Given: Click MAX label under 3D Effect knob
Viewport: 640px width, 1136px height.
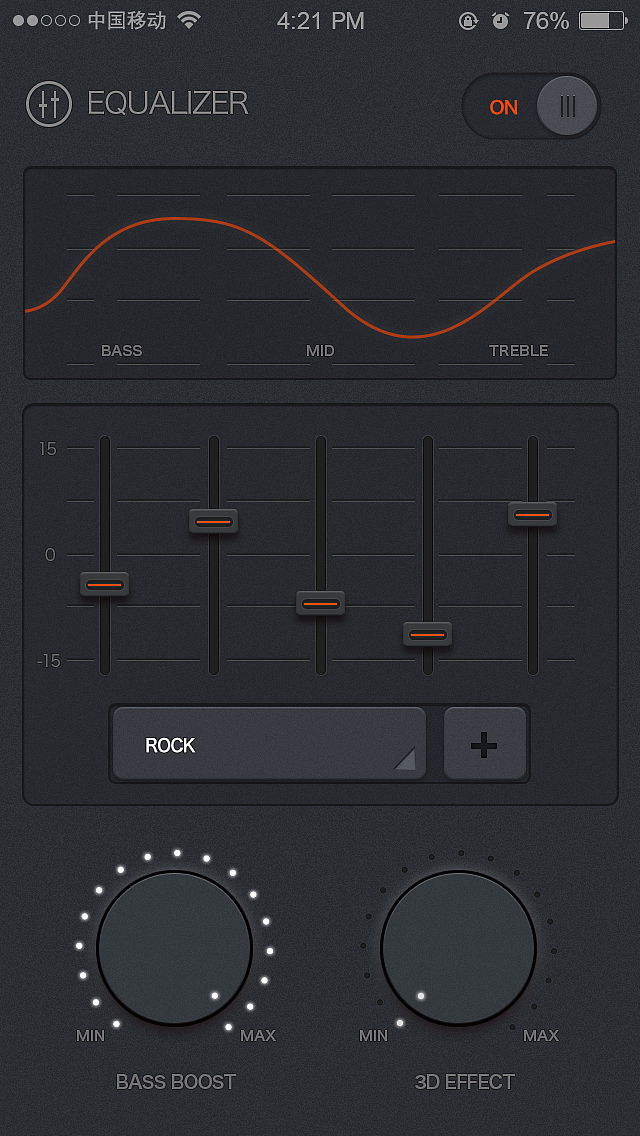Looking at the screenshot, I should (541, 1035).
